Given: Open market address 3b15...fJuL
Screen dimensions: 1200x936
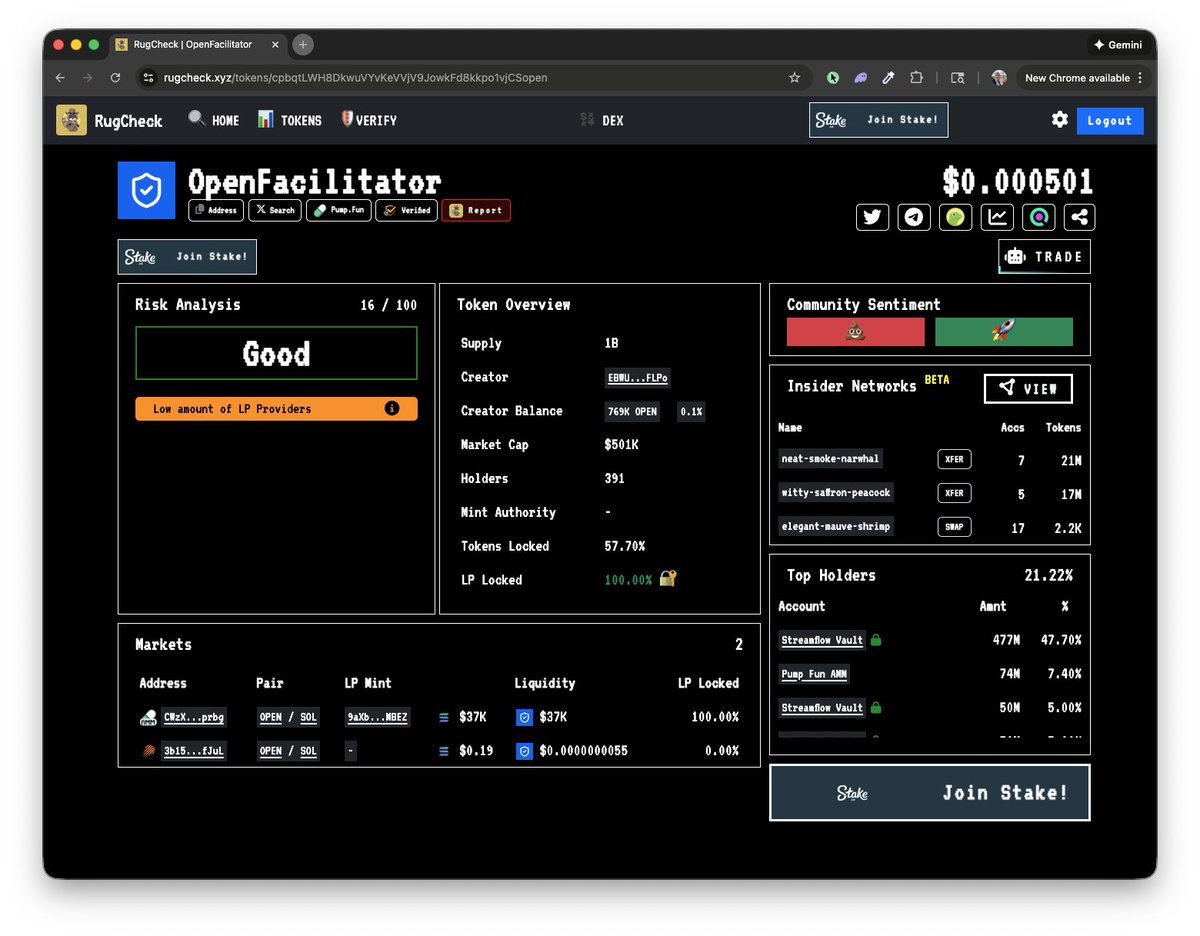Looking at the screenshot, I should 194,750.
